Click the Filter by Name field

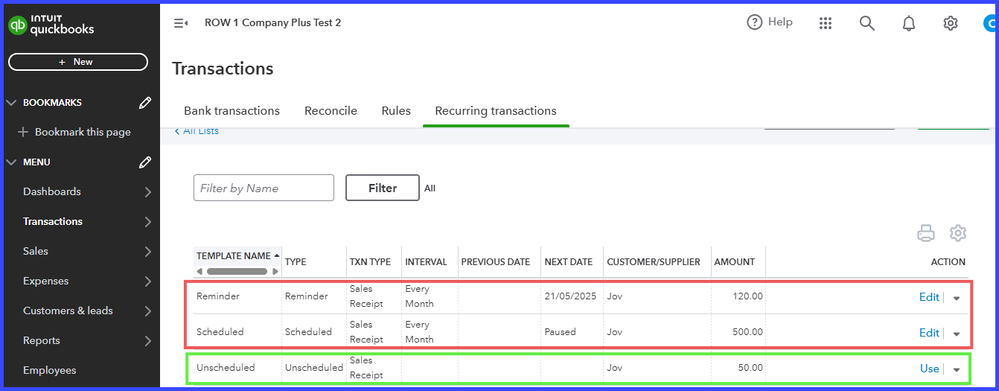(264, 188)
